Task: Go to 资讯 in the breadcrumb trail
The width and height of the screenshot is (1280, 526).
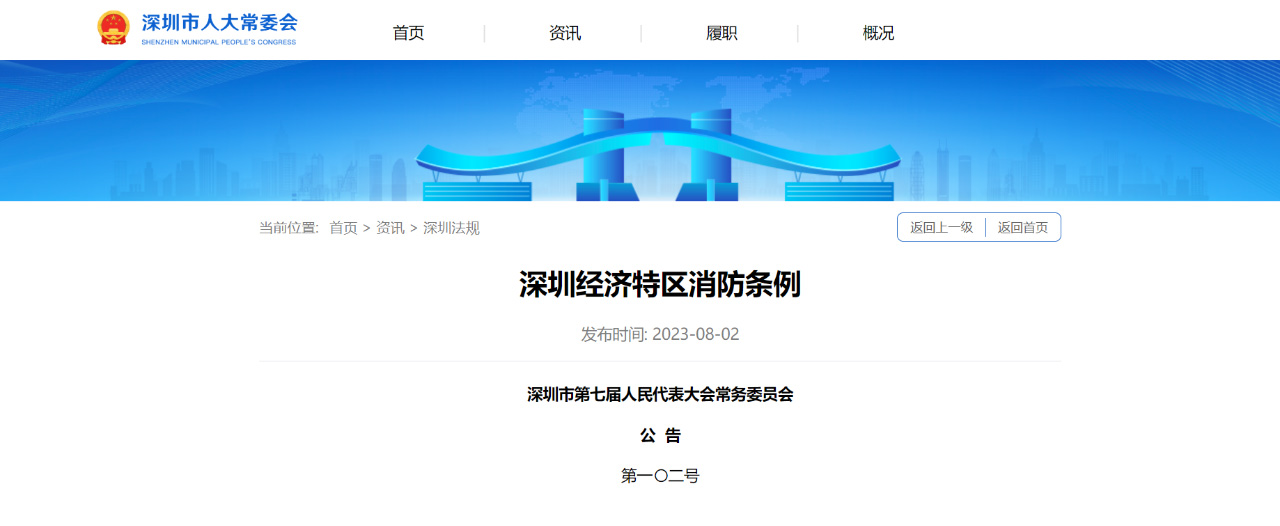Action: tap(390, 228)
